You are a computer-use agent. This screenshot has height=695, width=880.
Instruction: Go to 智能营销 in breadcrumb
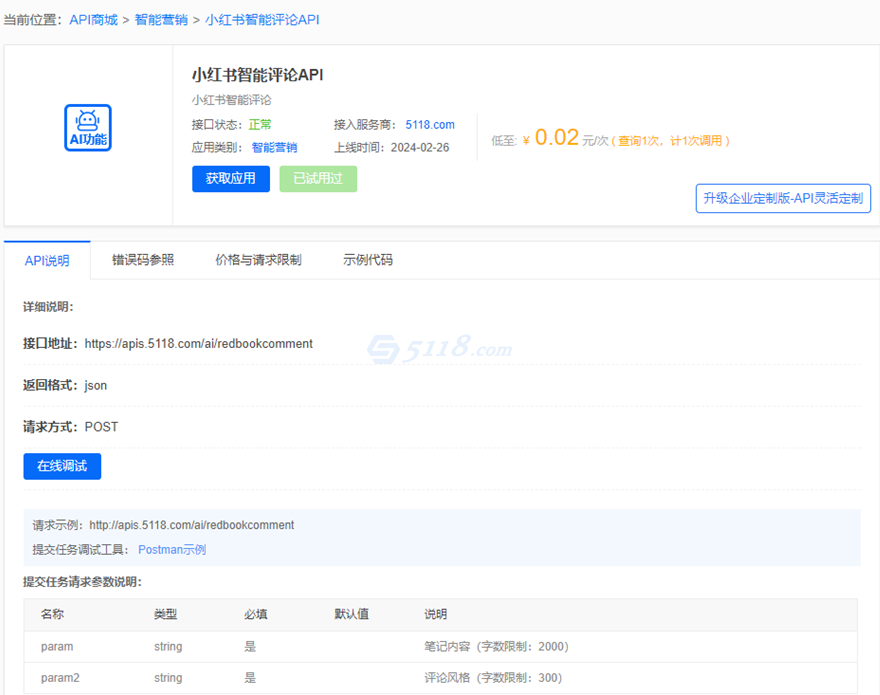[161, 20]
